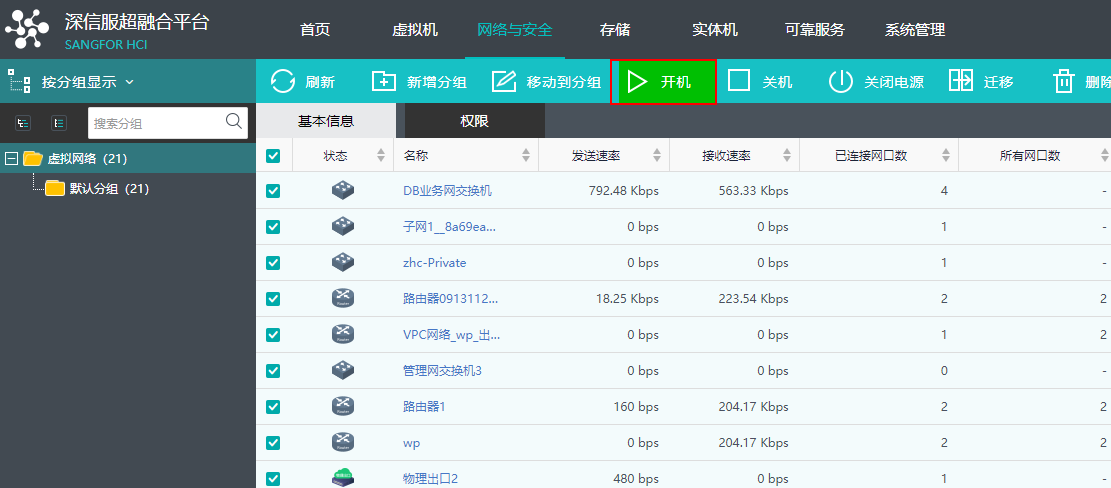Sort by 已连接网口数 column arrows
1111x488 pixels.
point(945,156)
